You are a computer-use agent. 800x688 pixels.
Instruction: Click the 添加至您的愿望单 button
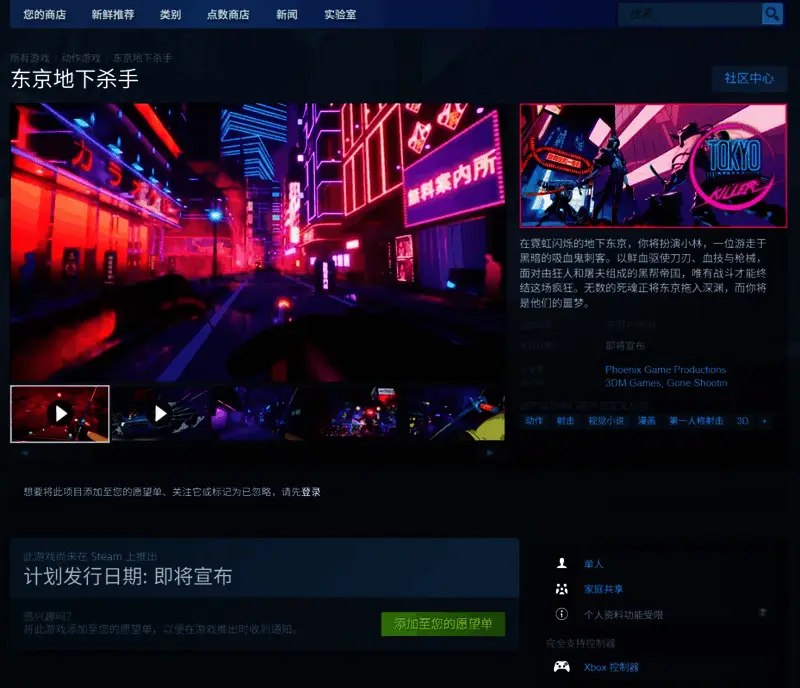coord(443,623)
